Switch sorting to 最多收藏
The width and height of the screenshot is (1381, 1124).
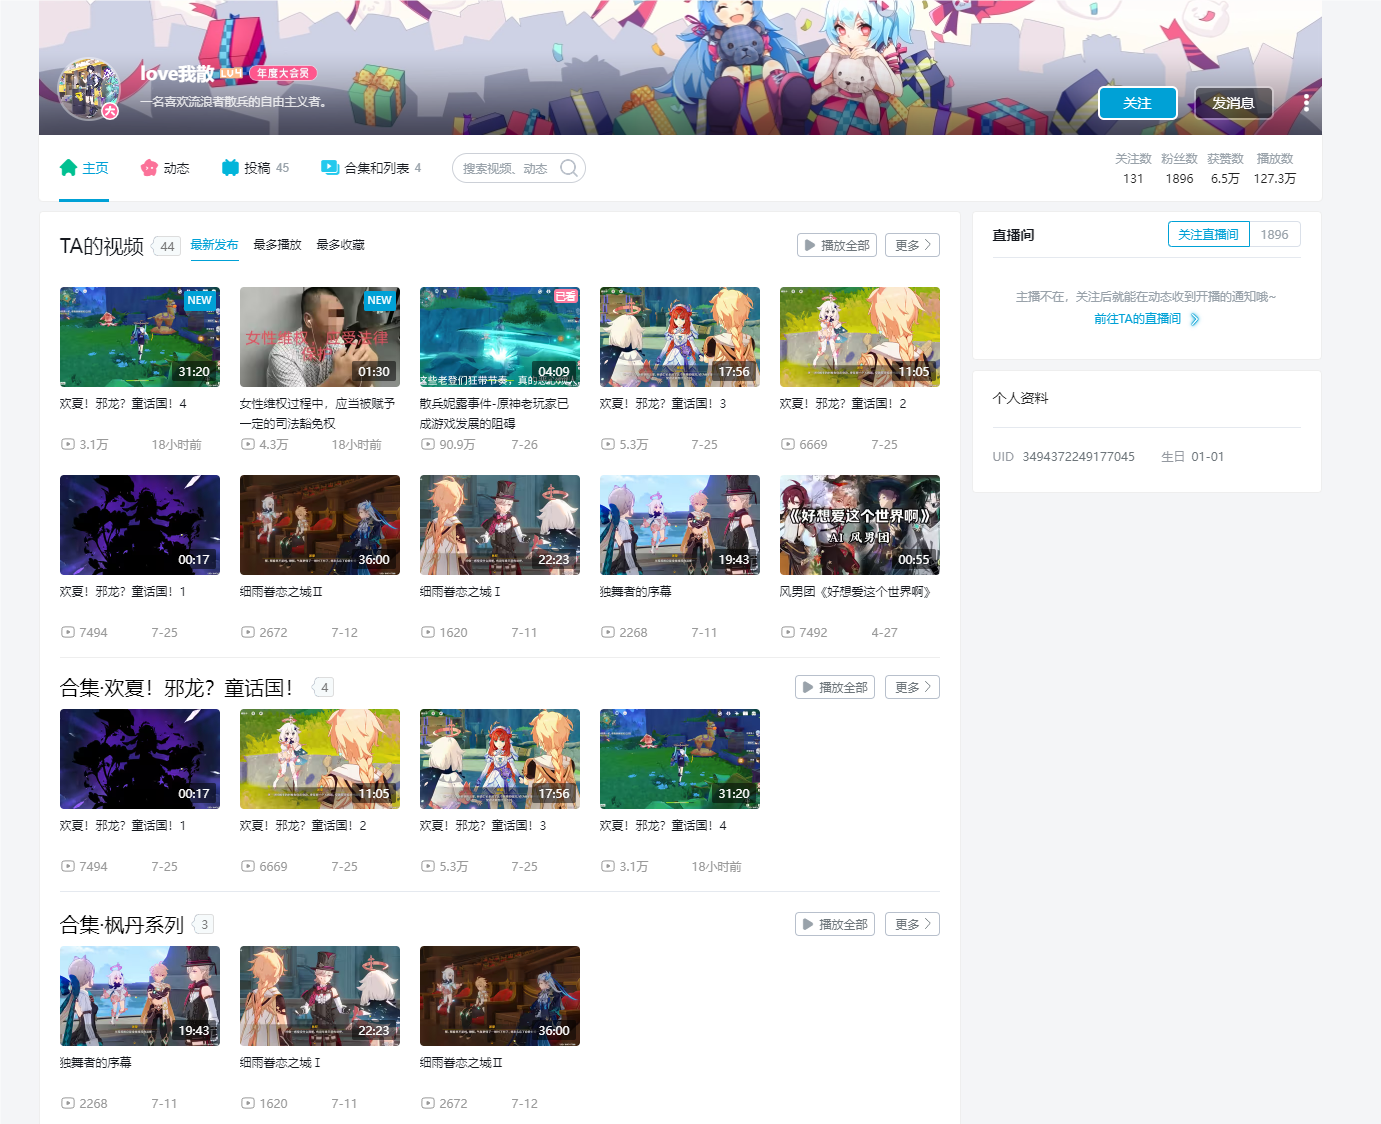click(x=339, y=244)
